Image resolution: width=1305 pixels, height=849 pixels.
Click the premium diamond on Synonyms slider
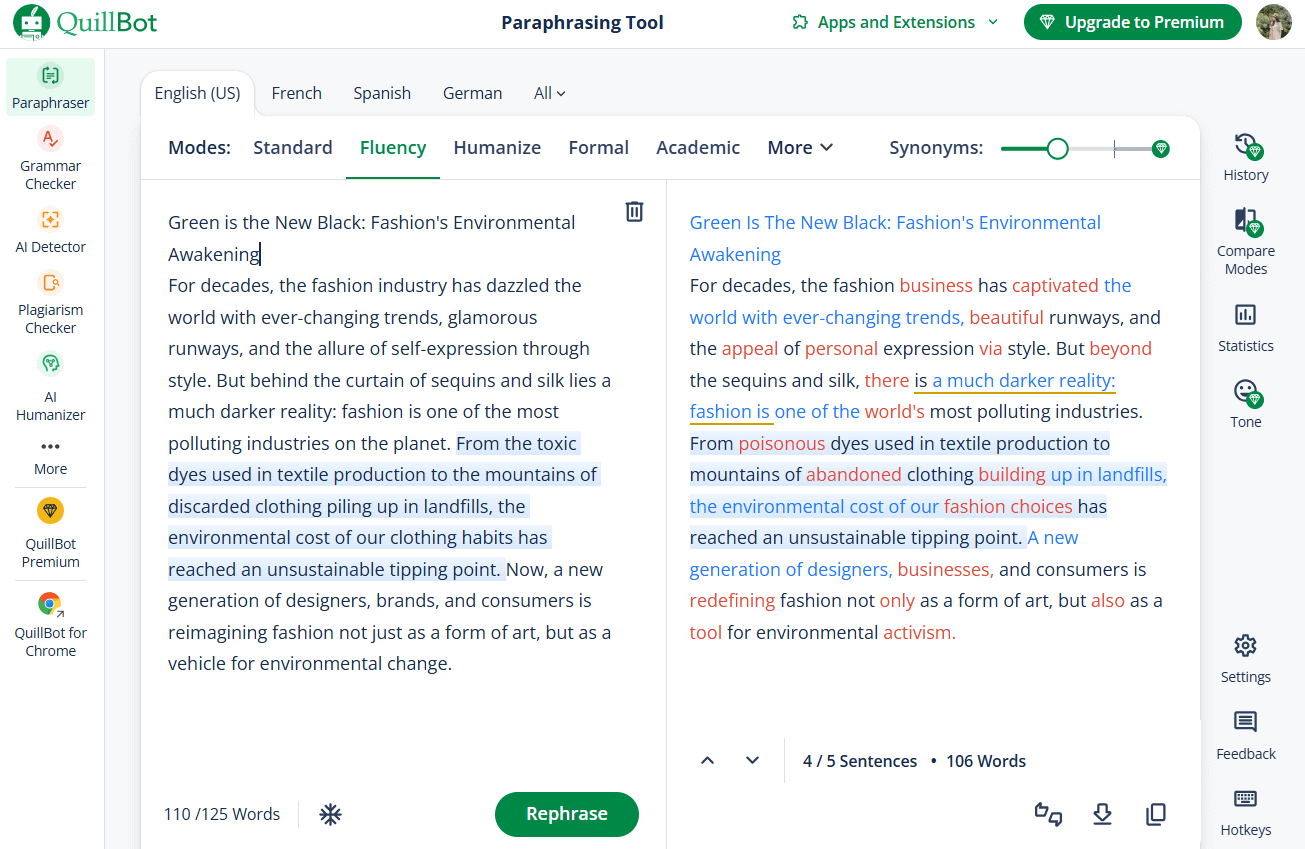(1161, 149)
